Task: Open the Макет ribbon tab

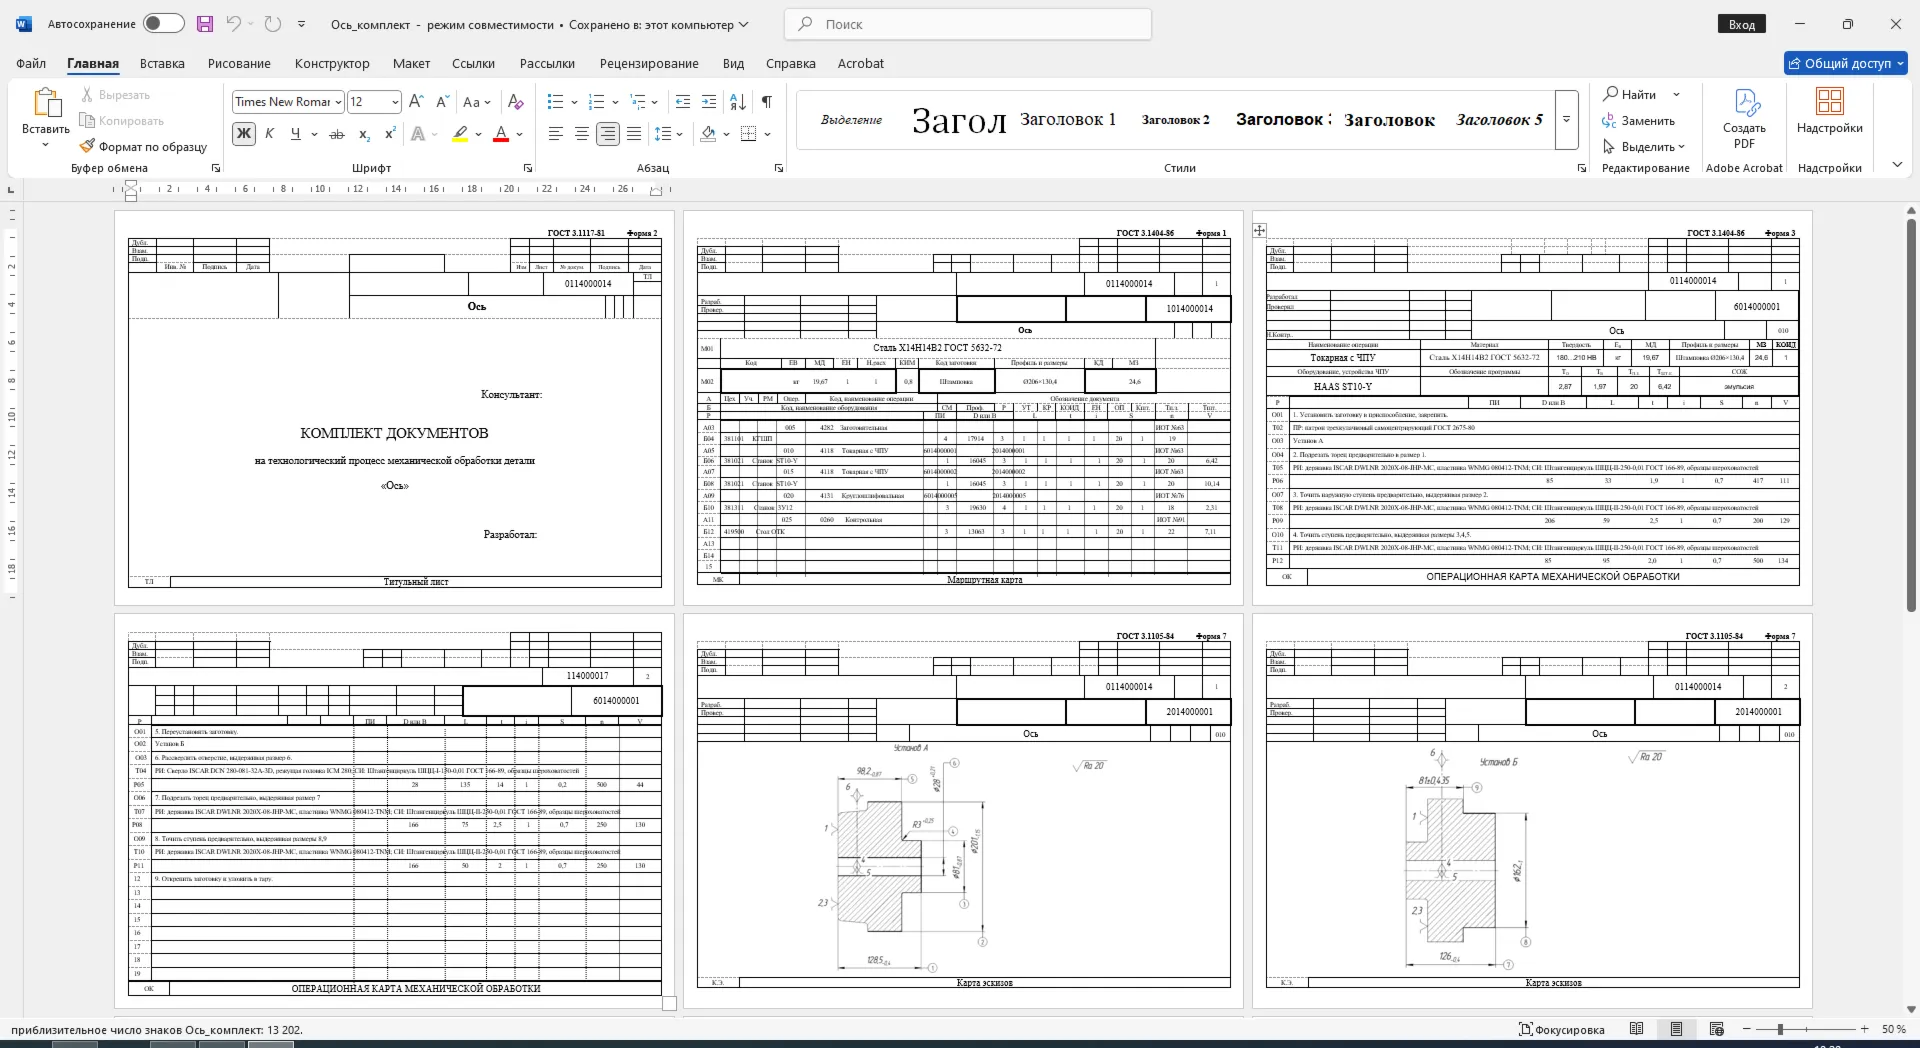Action: 411,63
